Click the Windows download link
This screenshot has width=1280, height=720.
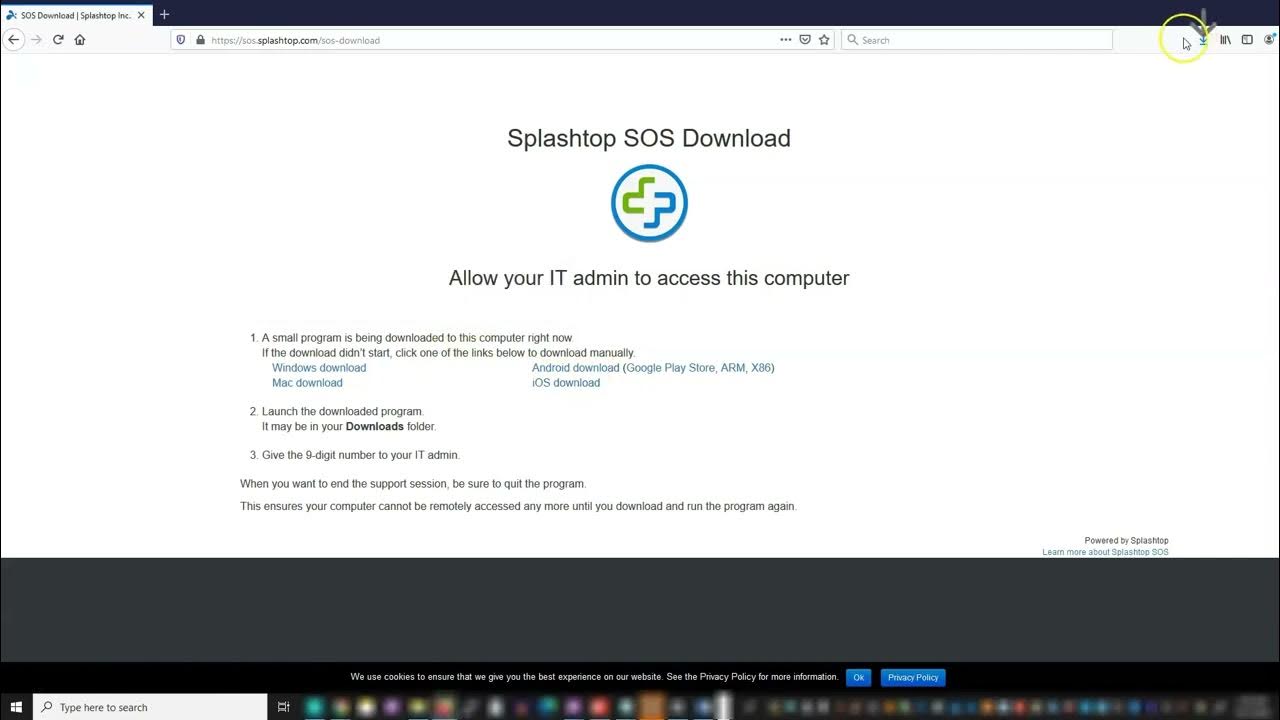tap(319, 368)
